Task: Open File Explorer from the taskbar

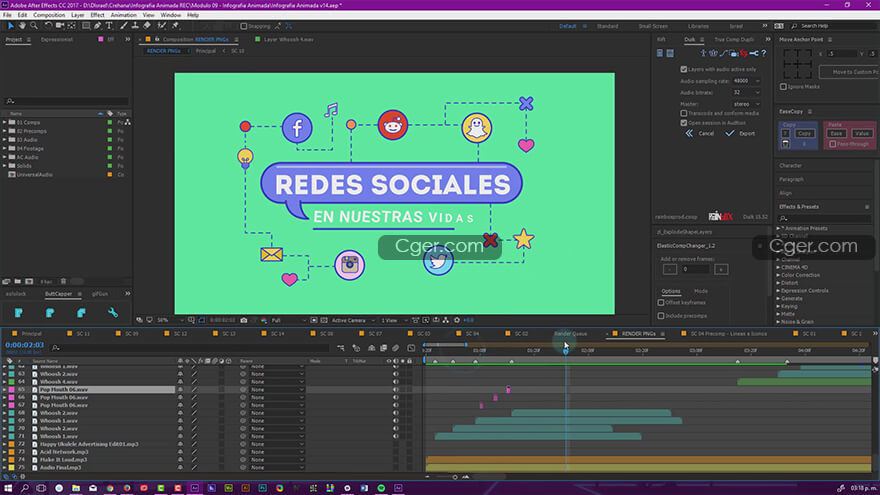Action: [x=76, y=488]
